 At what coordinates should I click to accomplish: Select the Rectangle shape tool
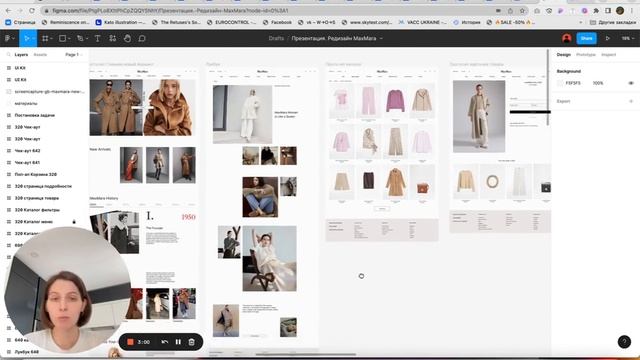click(x=62, y=38)
